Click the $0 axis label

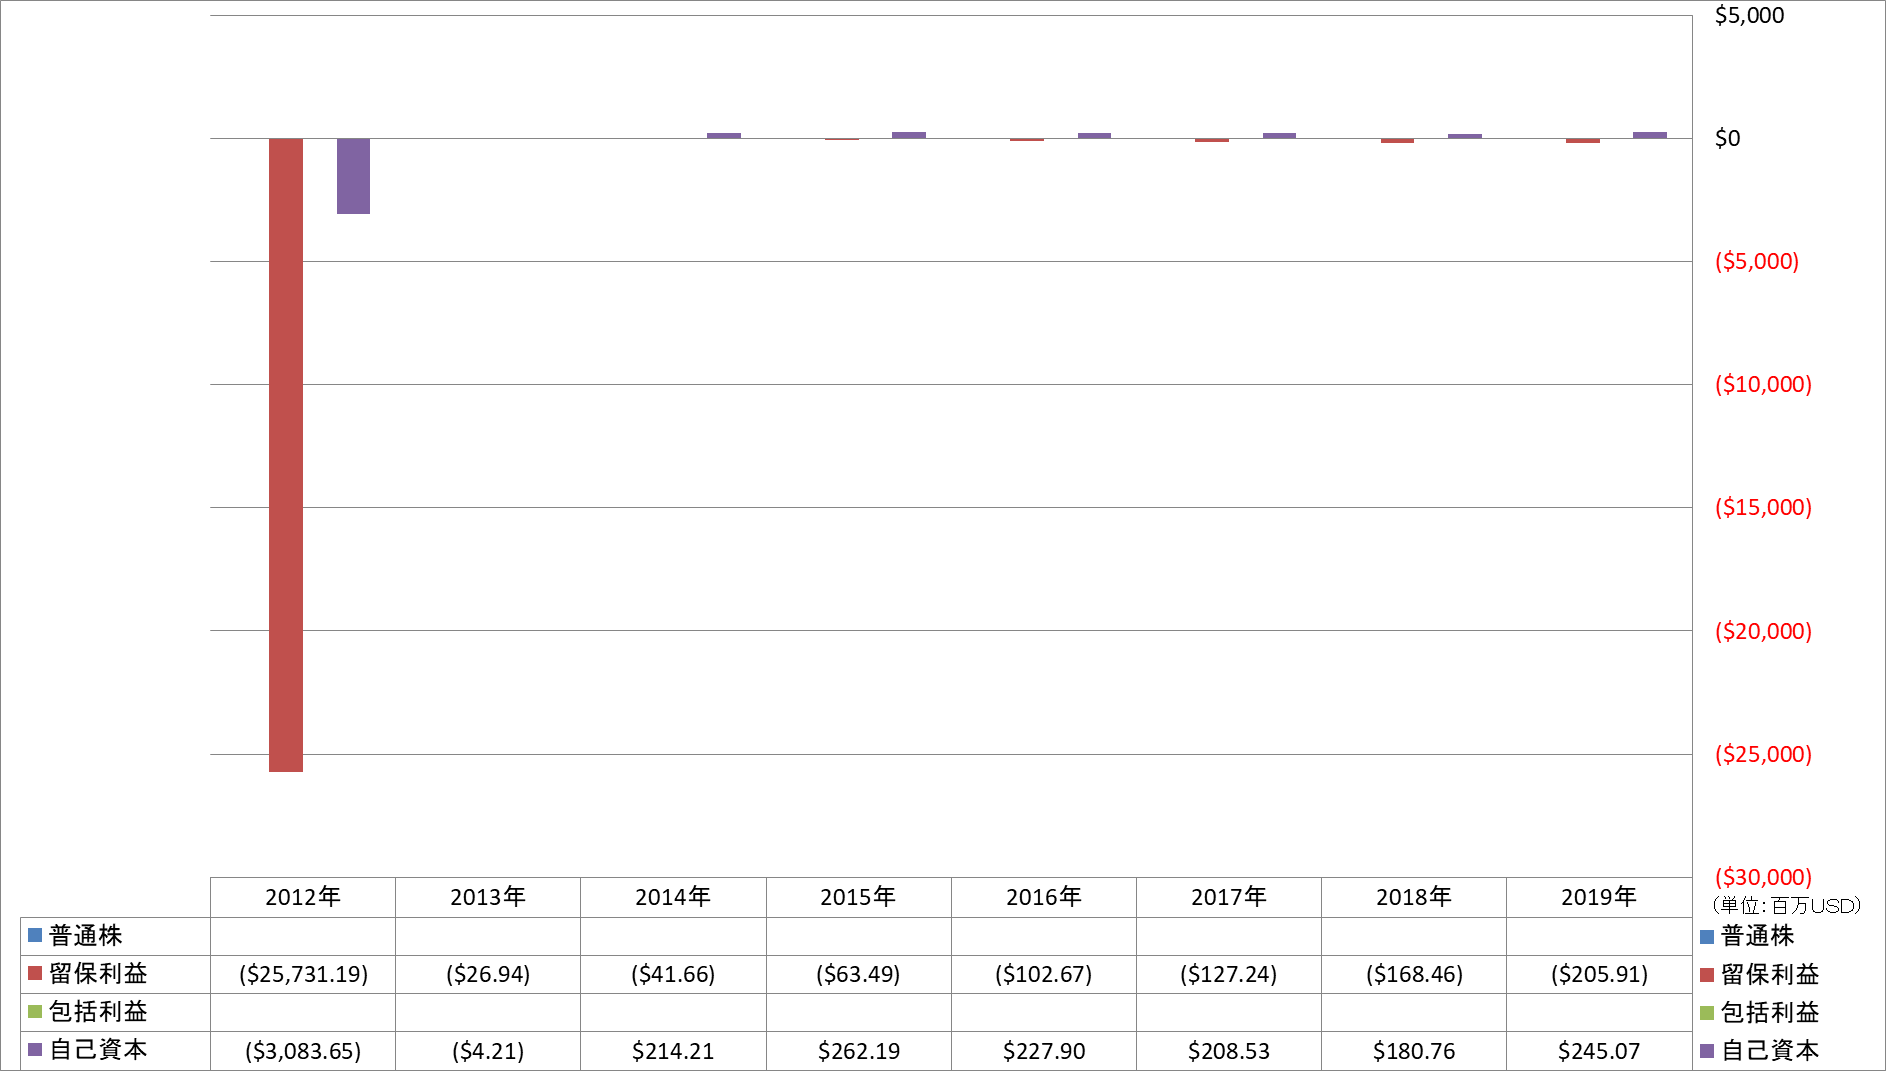pyautogui.click(x=1727, y=138)
